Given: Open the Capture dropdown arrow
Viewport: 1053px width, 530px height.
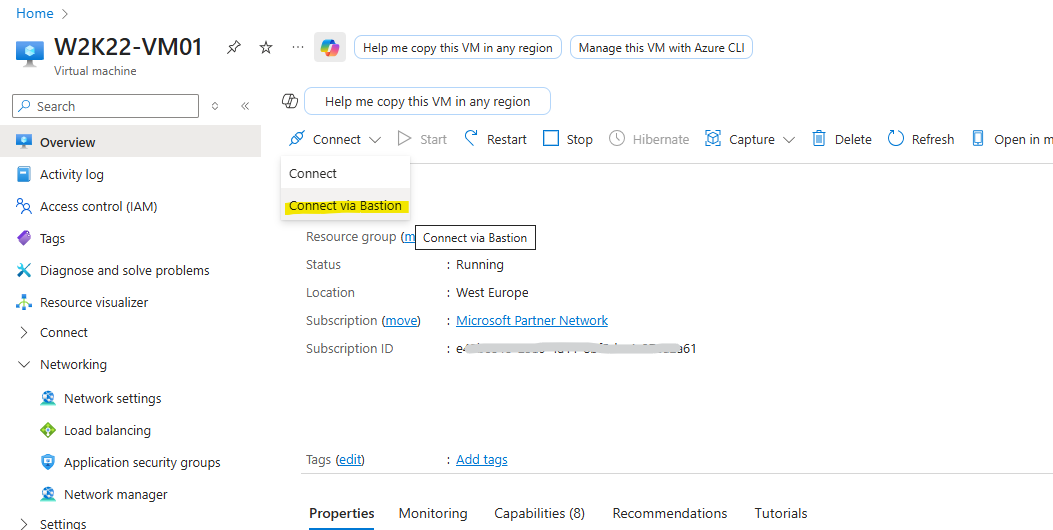Looking at the screenshot, I should tap(789, 140).
